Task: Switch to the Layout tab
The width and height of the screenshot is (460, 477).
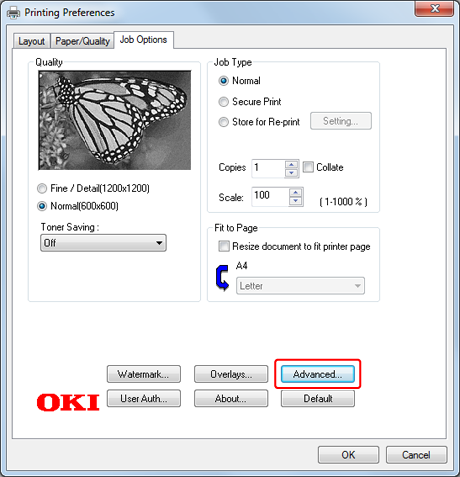Action: click(32, 41)
